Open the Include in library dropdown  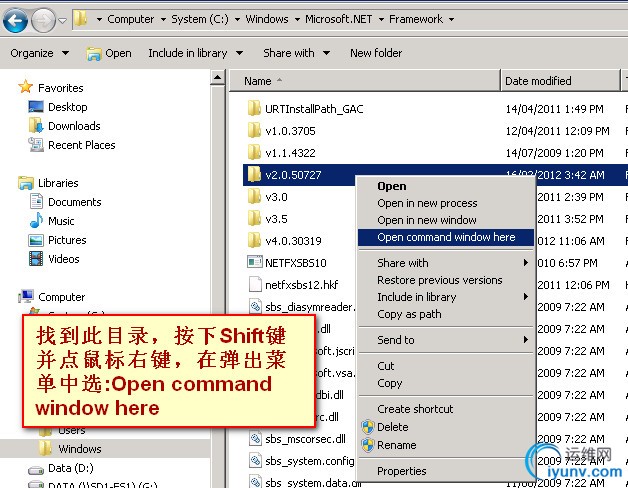coord(195,53)
